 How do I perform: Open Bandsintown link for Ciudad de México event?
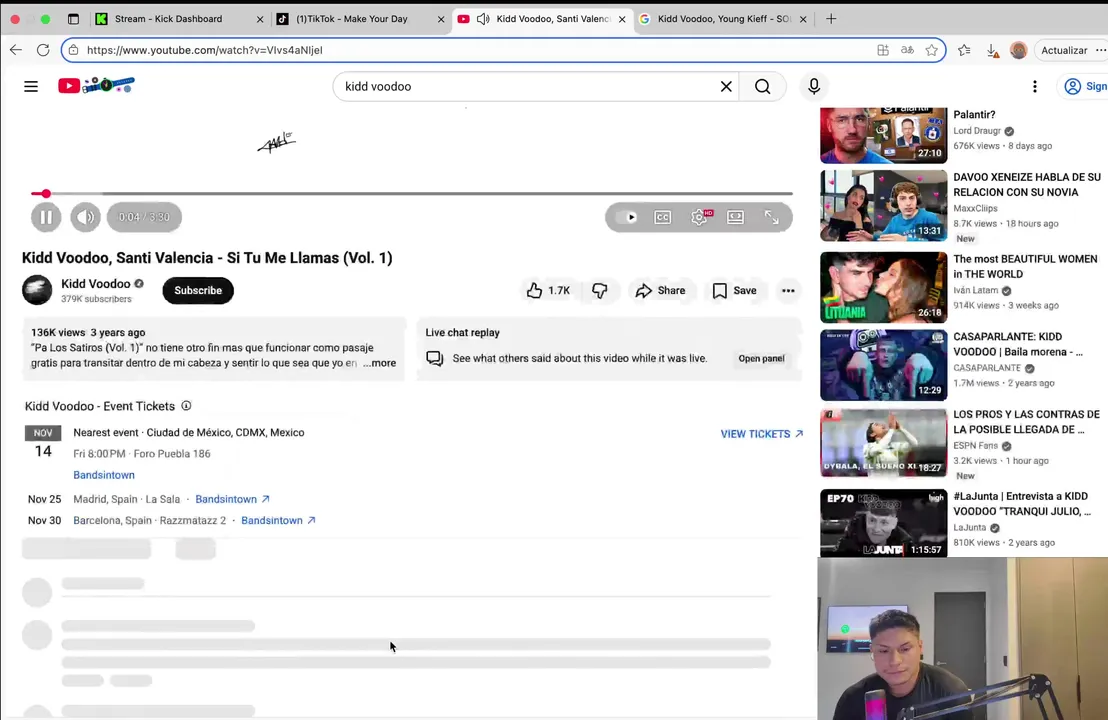pos(104,475)
